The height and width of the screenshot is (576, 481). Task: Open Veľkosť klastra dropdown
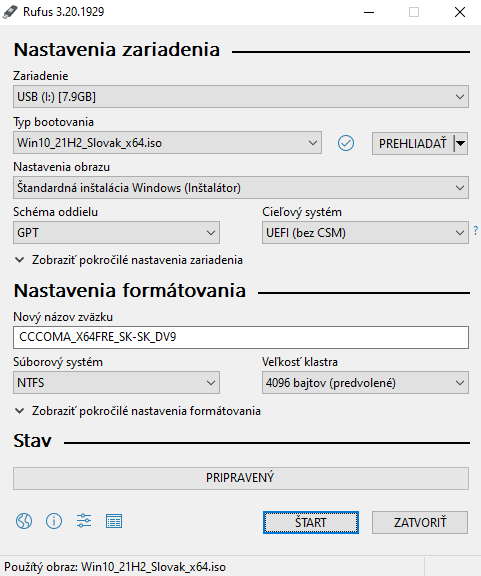coord(365,382)
